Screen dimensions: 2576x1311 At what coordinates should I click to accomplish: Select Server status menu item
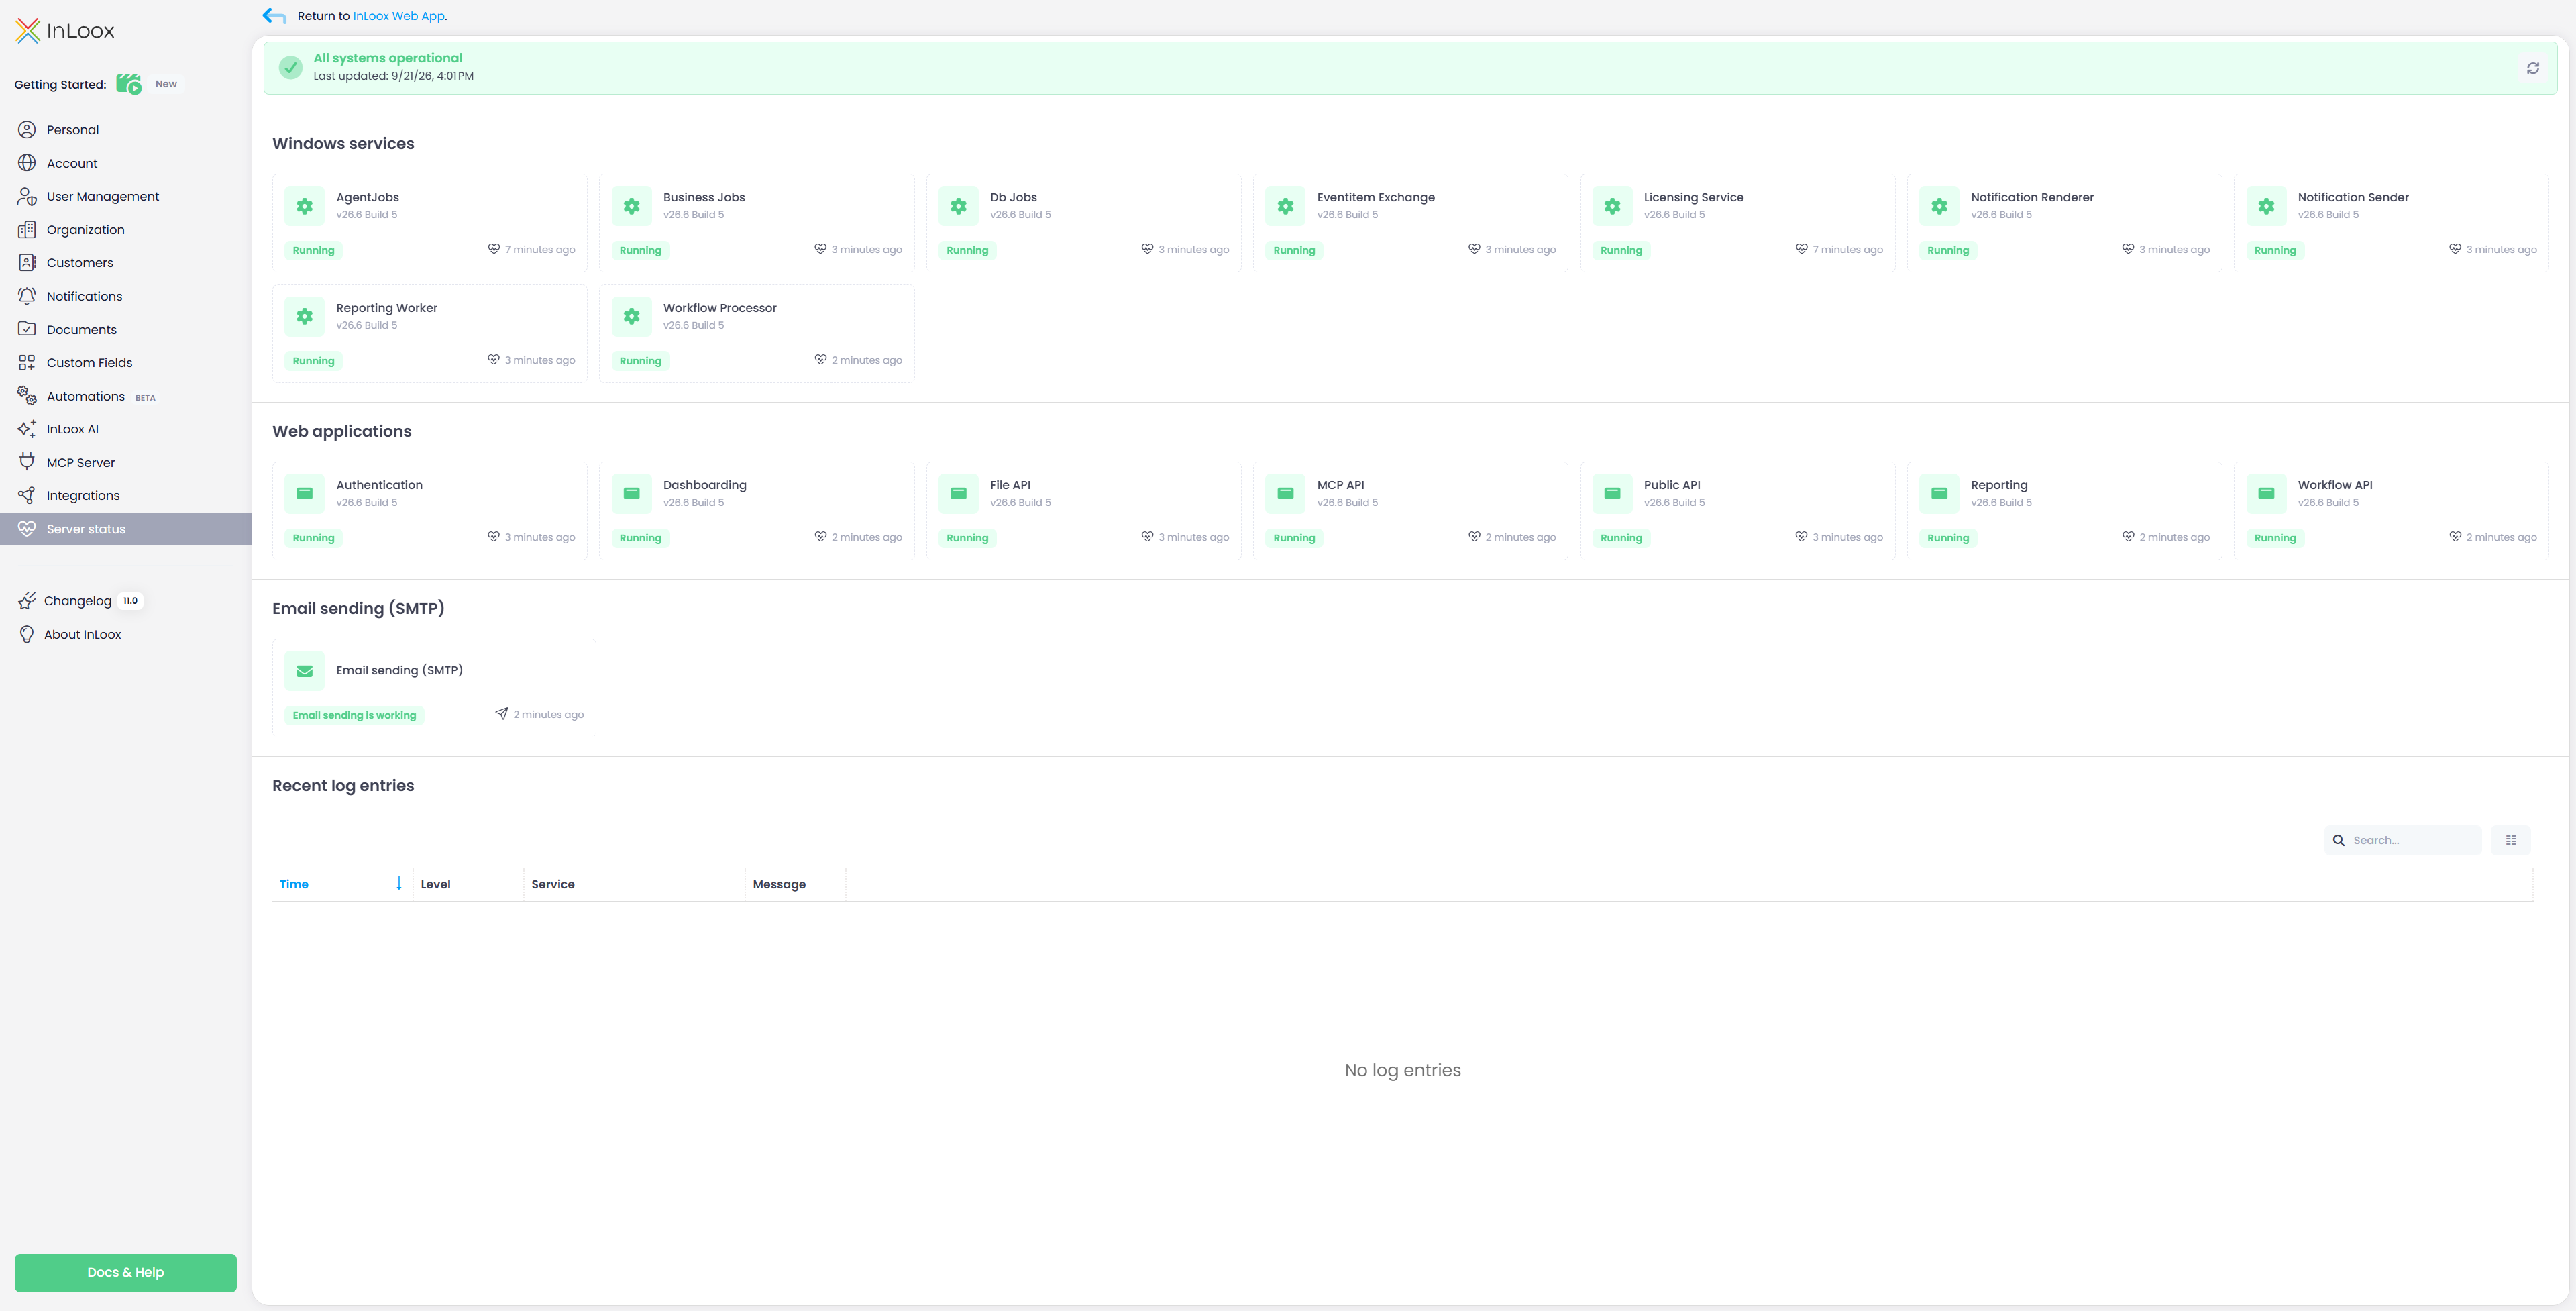point(126,529)
